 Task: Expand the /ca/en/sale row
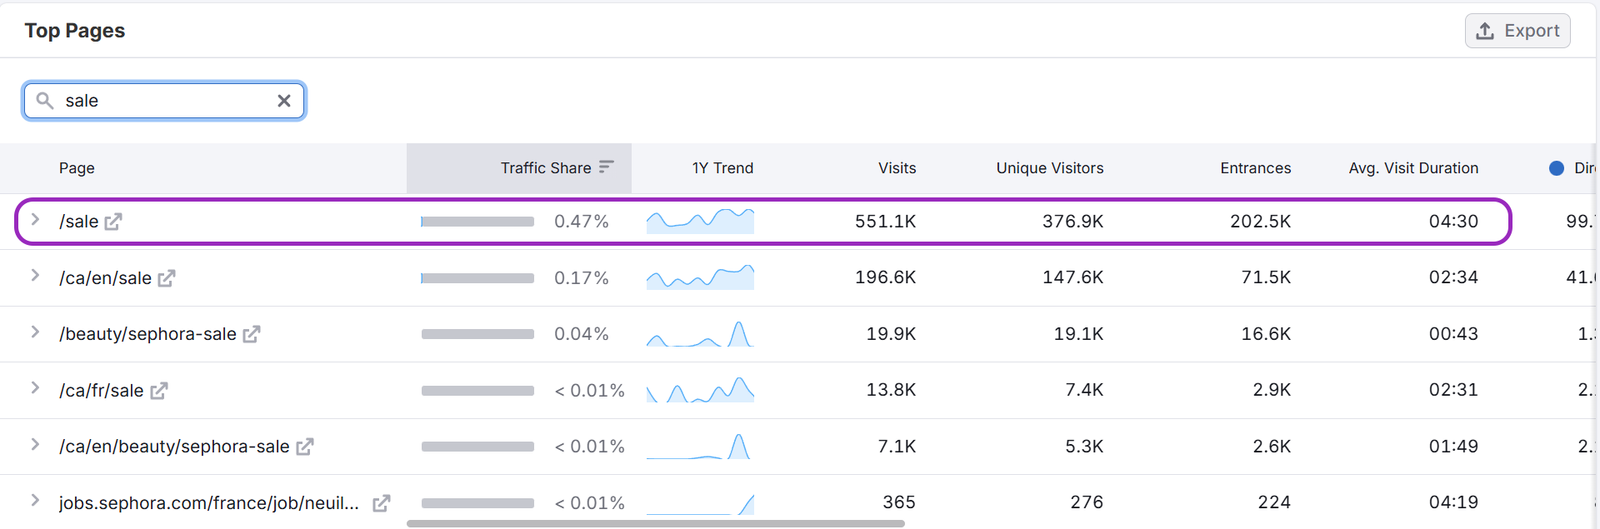(x=35, y=276)
